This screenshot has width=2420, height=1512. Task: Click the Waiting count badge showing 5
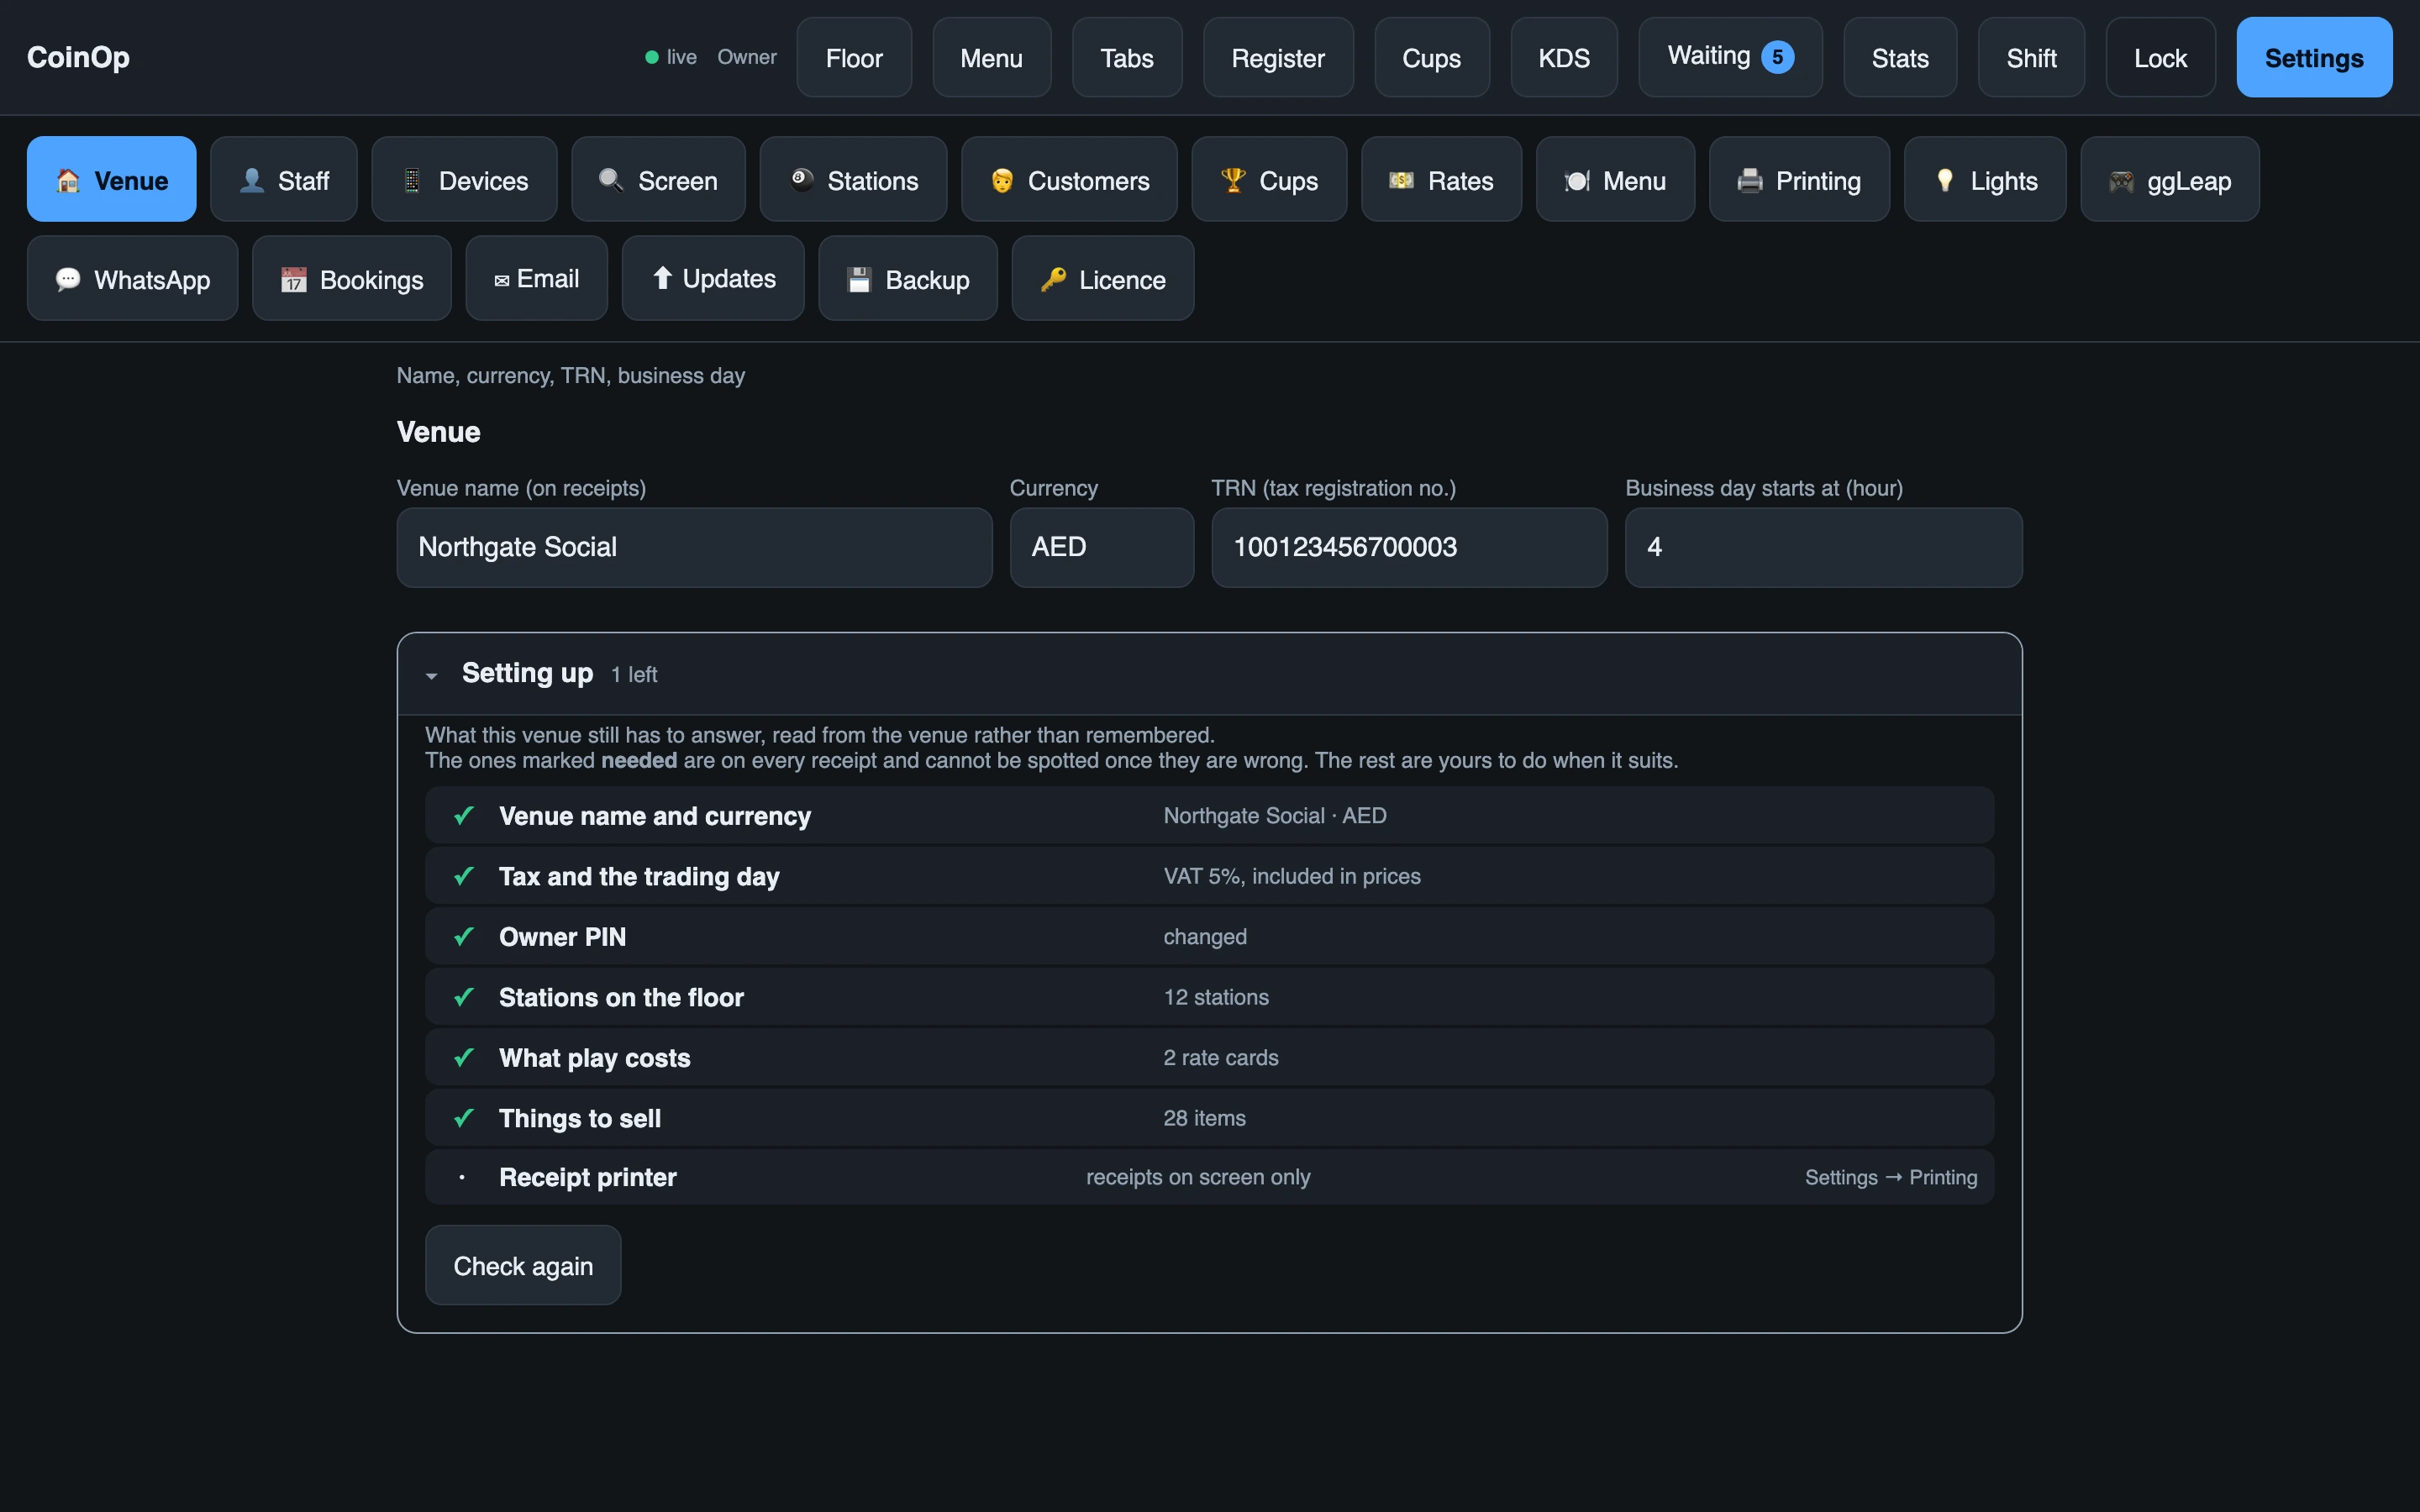(1777, 57)
